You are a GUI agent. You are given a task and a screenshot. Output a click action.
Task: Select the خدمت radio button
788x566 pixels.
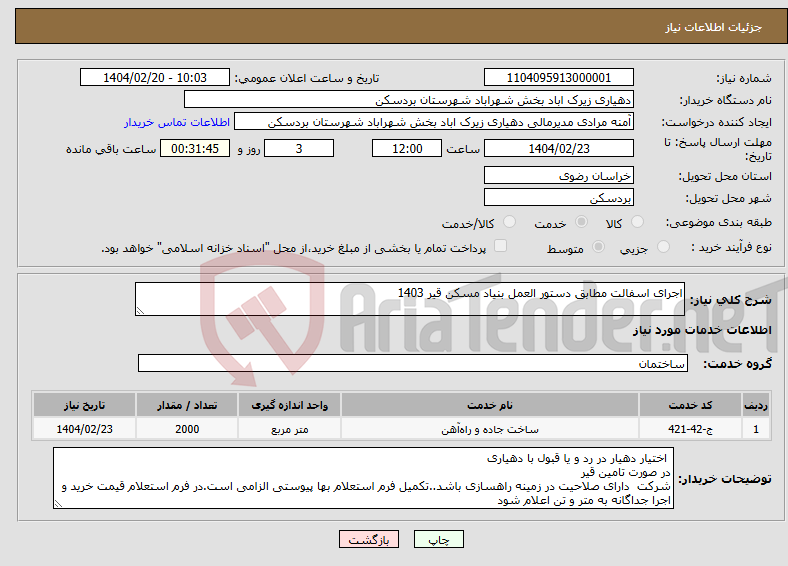(x=581, y=222)
